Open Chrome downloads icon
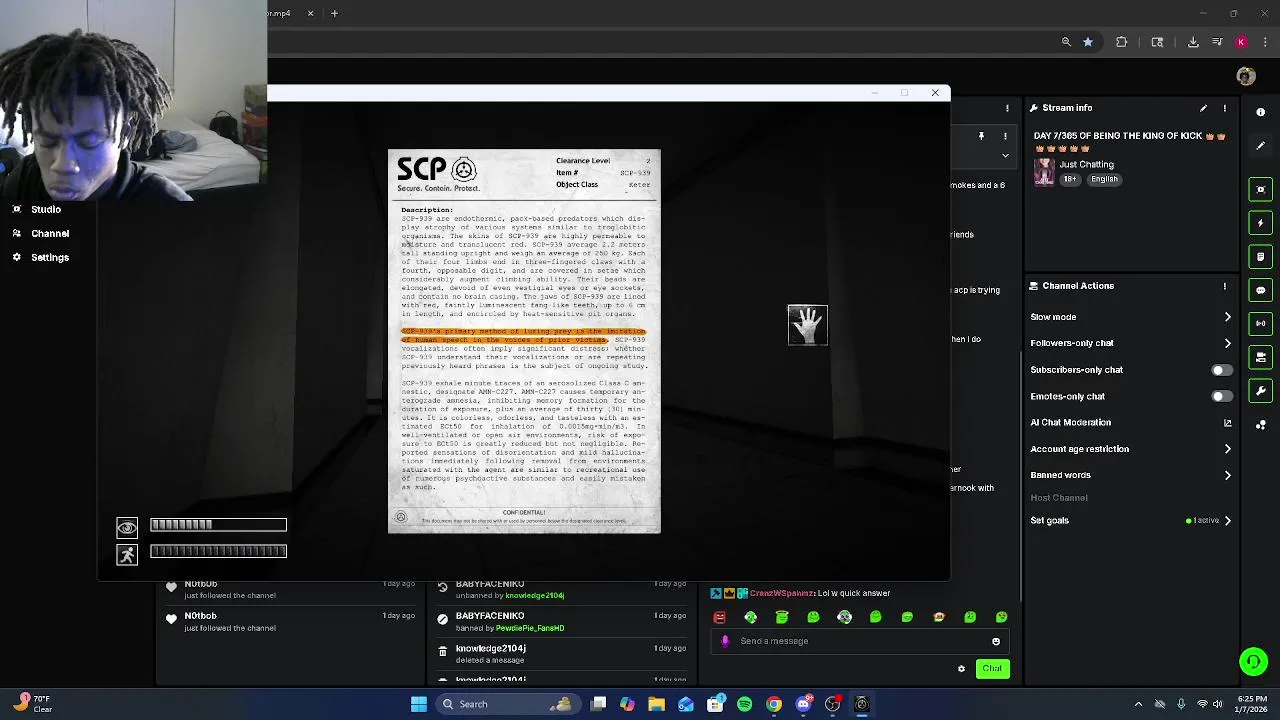Screen dimensions: 1280x720 tap(1193, 42)
